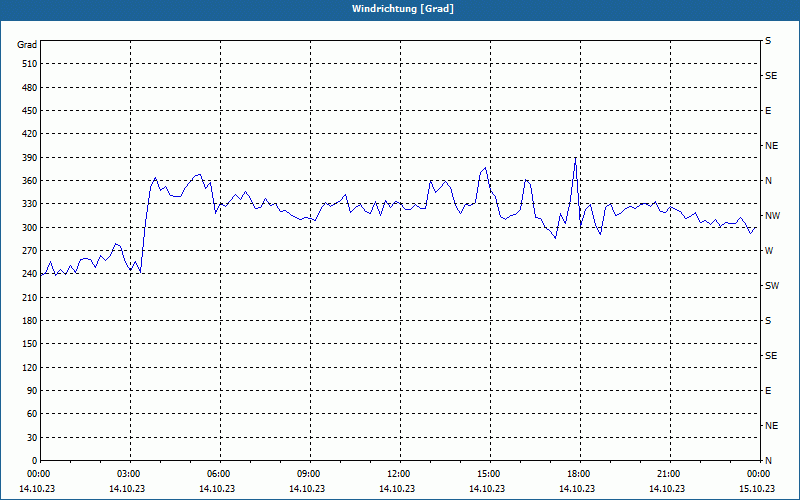Click the 21:00 time label
Viewport: 800px width, 500px height.
[668, 474]
